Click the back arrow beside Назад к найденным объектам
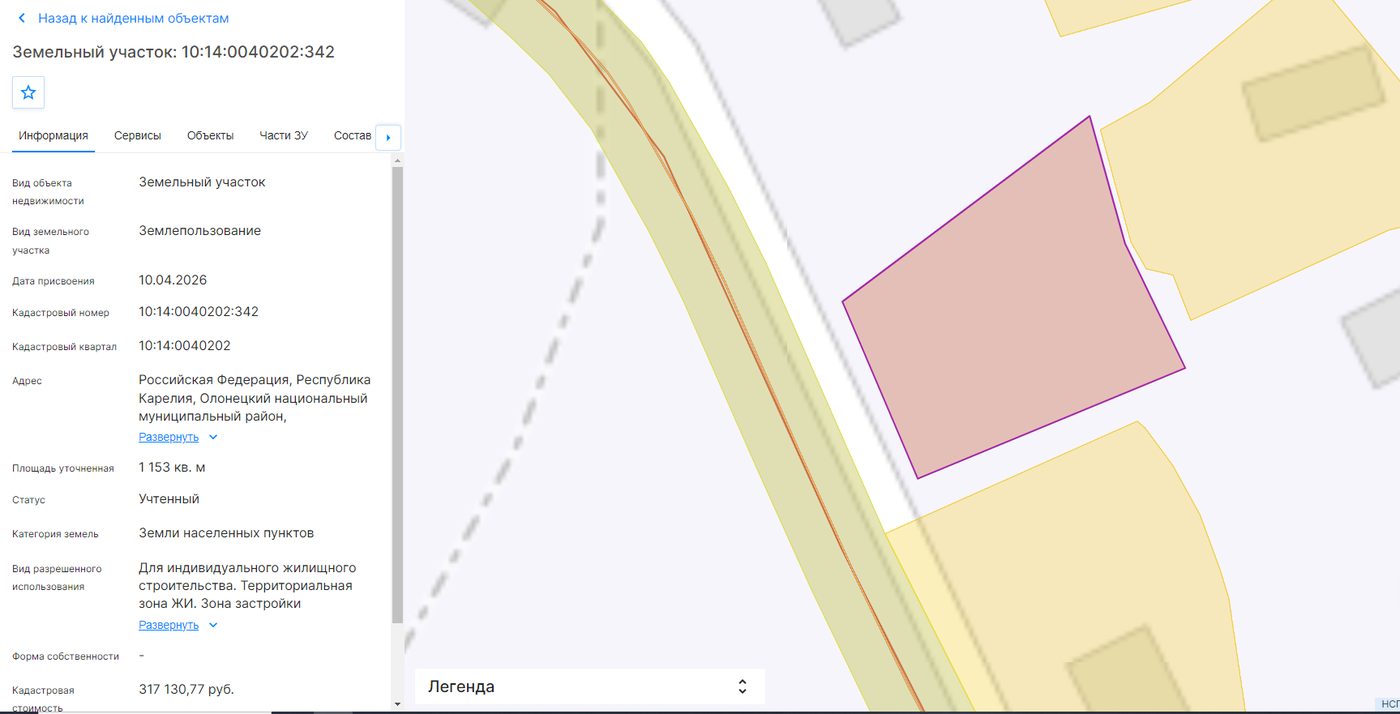1400x714 pixels. 21,18
